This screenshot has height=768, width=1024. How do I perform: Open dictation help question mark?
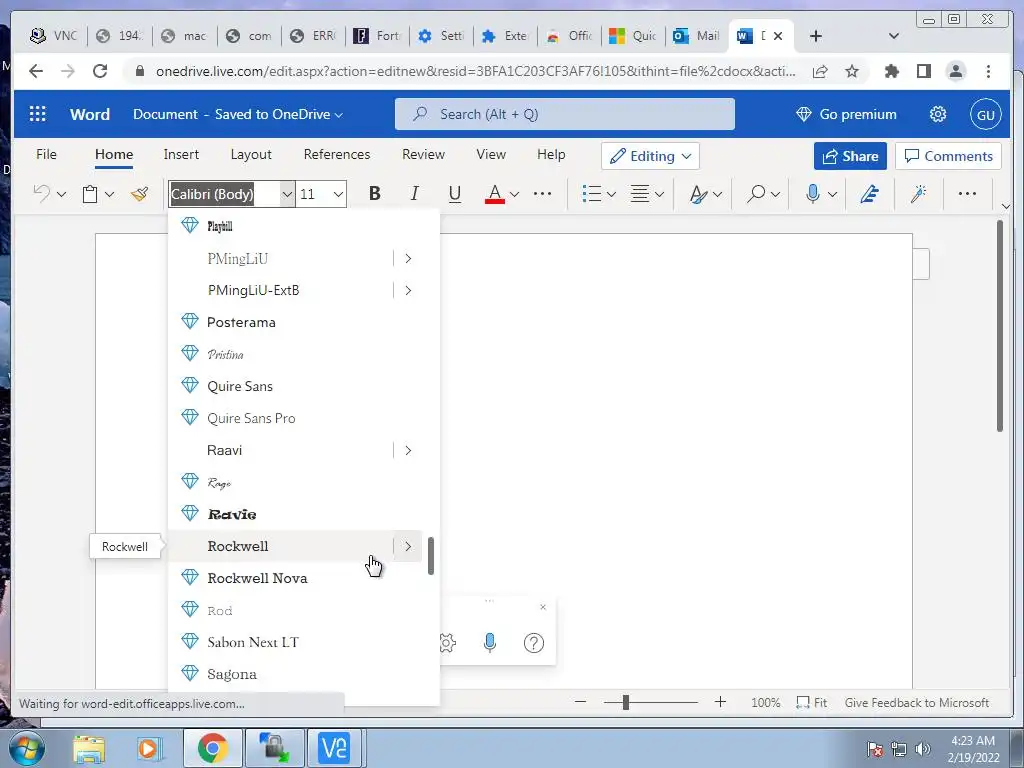(x=534, y=643)
